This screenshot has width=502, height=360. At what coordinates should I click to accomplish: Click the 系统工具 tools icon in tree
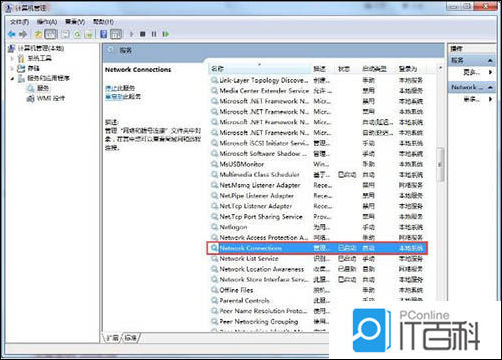coord(21,58)
